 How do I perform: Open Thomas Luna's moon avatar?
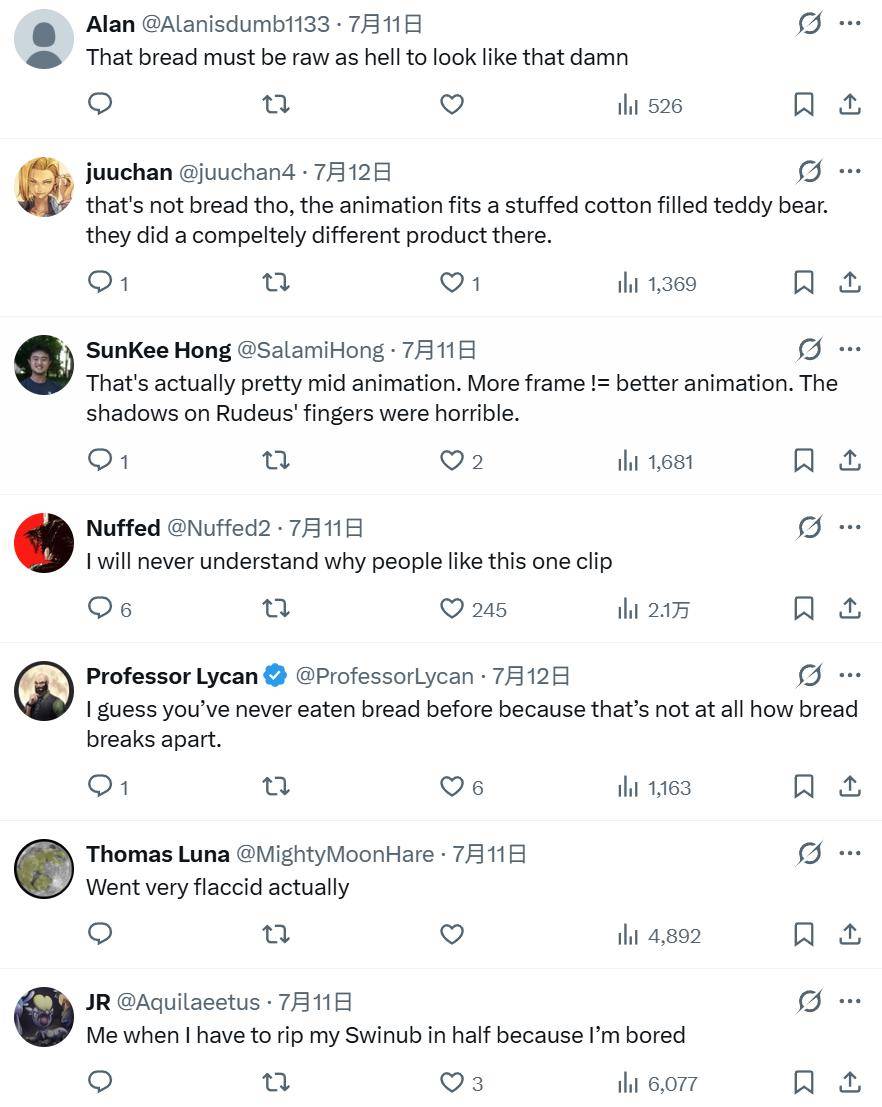pos(44,868)
